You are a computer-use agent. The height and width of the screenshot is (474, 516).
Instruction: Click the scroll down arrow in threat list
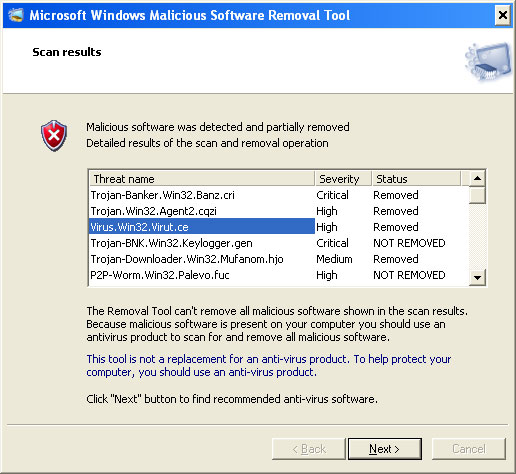(477, 277)
